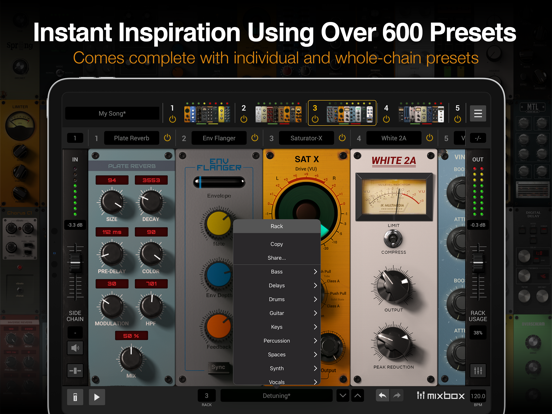Expand the Bass preset category
552x414 pixels.
277,271
